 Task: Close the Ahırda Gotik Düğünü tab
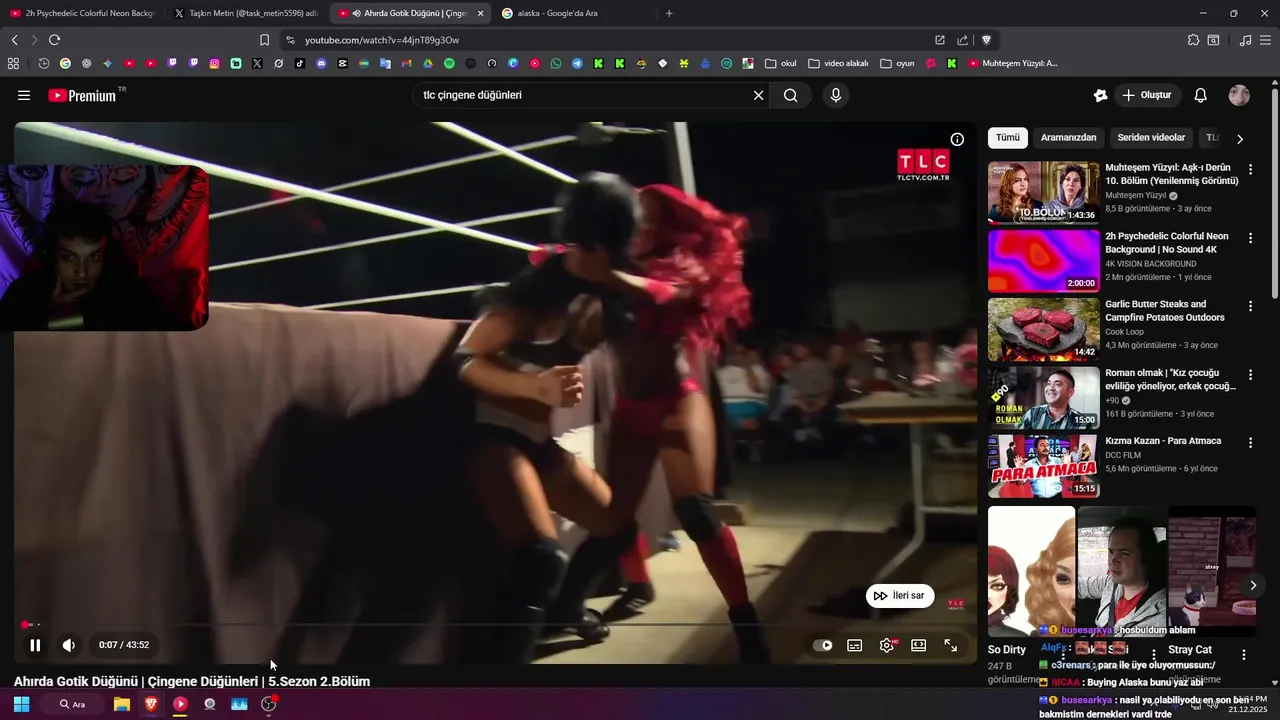coord(481,13)
